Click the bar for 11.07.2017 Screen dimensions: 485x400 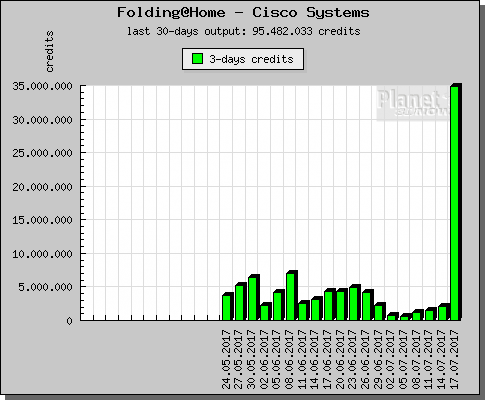[x=431, y=314]
